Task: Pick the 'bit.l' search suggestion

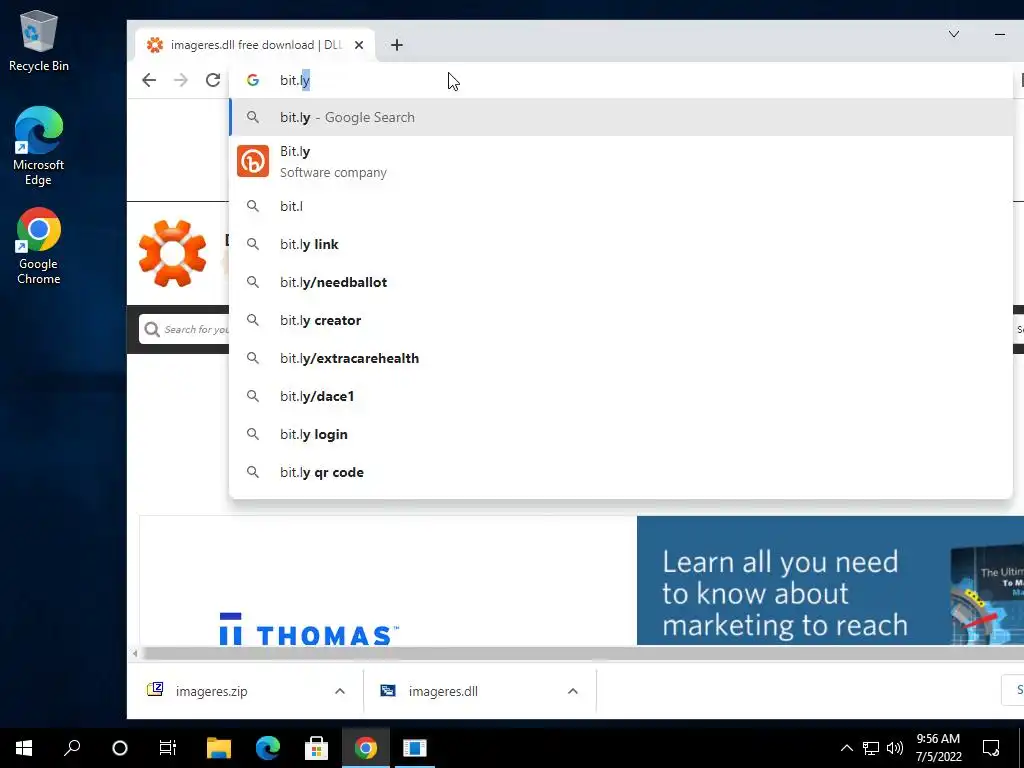Action: (621, 206)
